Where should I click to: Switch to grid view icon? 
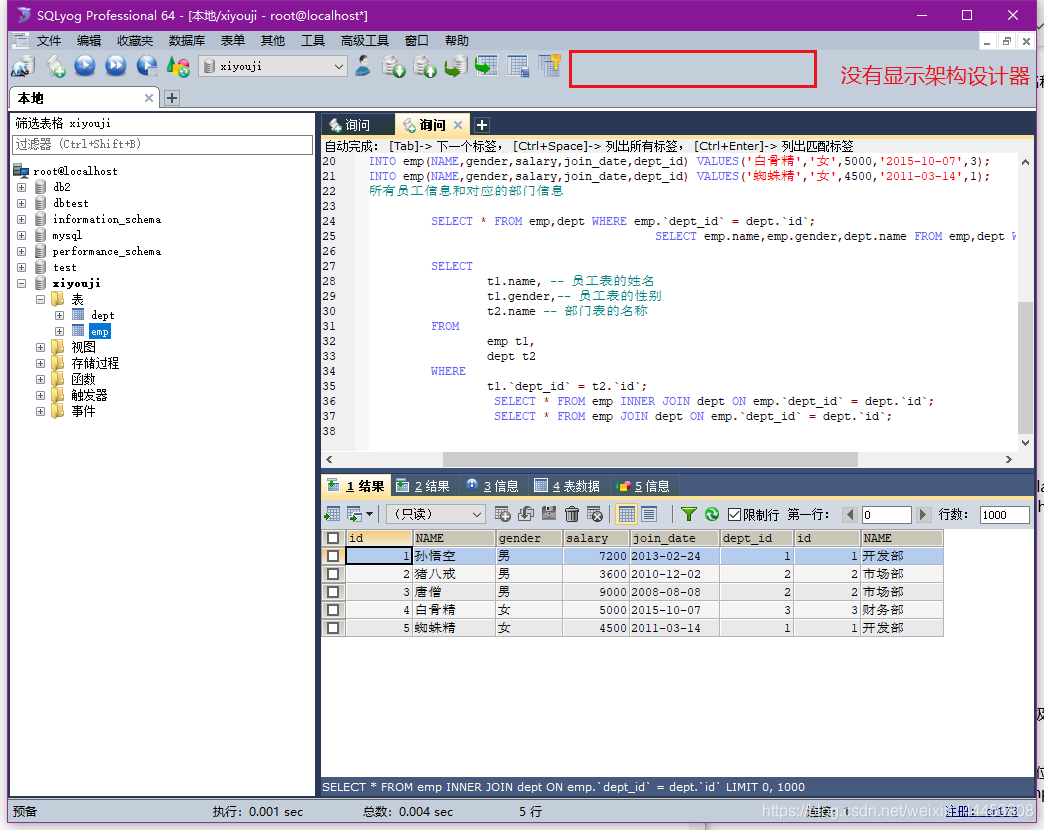626,514
